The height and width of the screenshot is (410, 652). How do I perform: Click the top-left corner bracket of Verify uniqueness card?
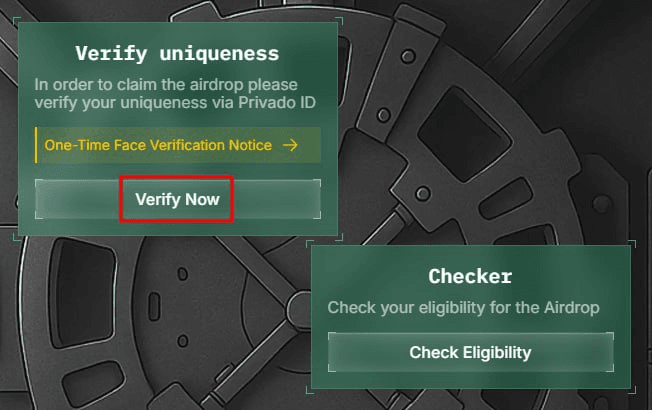coord(17,20)
